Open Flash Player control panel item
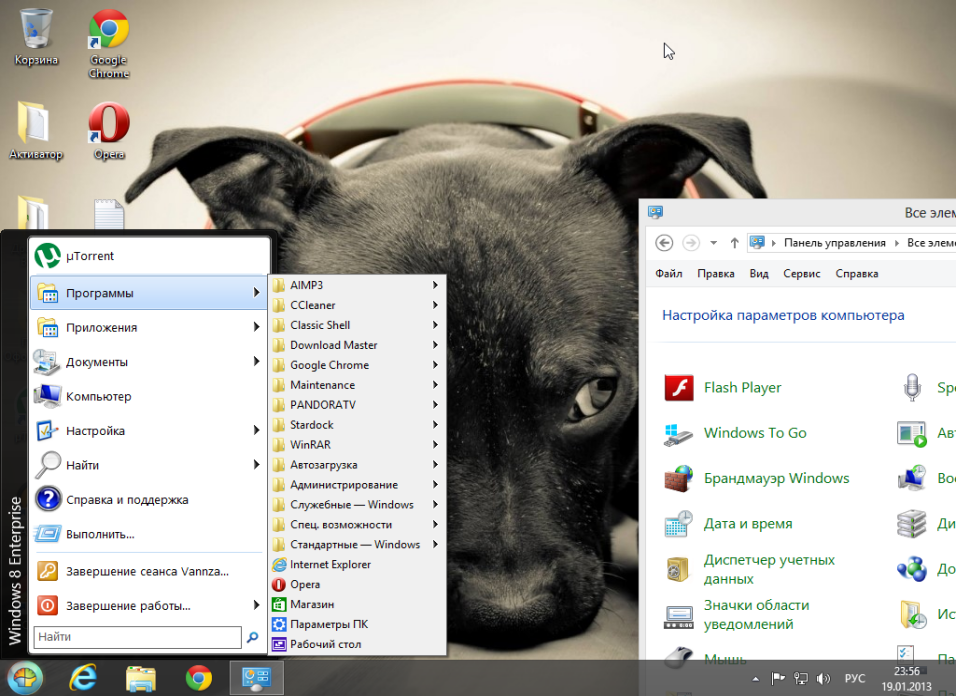This screenshot has width=956, height=696. click(x=723, y=388)
